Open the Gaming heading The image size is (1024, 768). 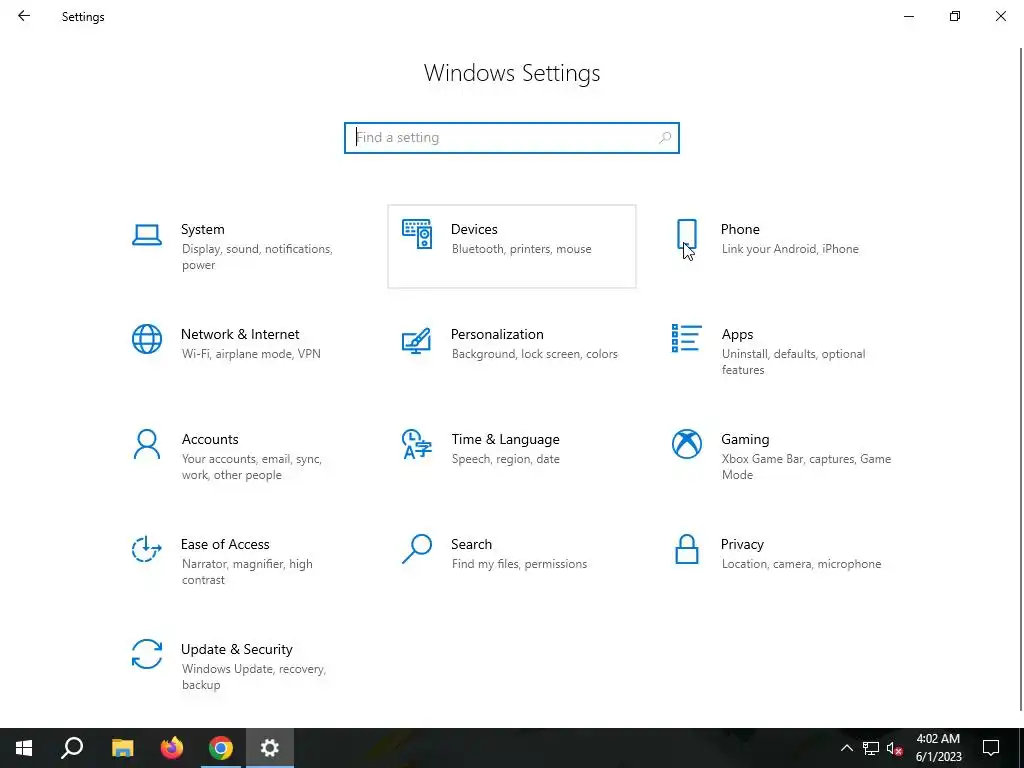745,440
